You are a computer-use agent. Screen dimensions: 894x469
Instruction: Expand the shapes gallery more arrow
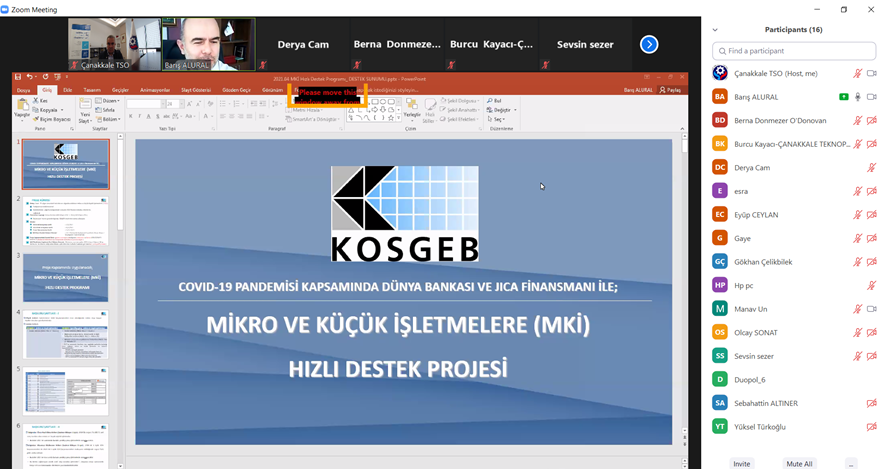click(x=398, y=118)
